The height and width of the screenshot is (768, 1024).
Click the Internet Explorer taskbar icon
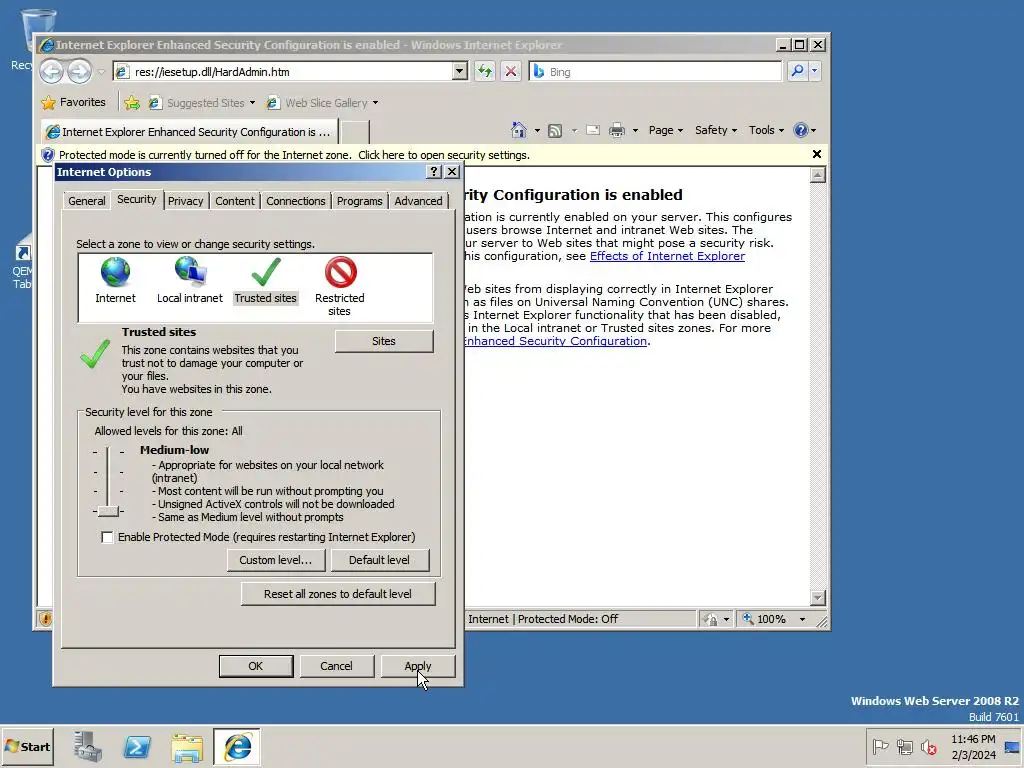pos(237,746)
